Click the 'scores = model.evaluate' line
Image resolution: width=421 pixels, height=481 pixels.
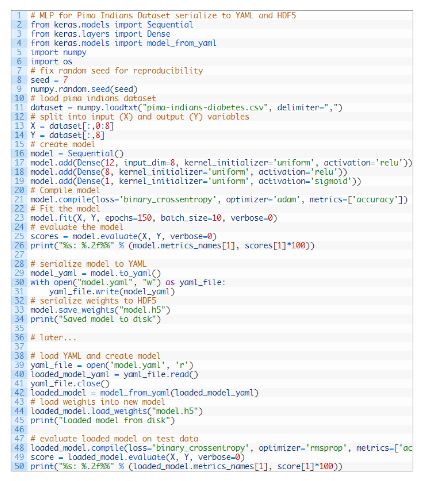click(123, 236)
